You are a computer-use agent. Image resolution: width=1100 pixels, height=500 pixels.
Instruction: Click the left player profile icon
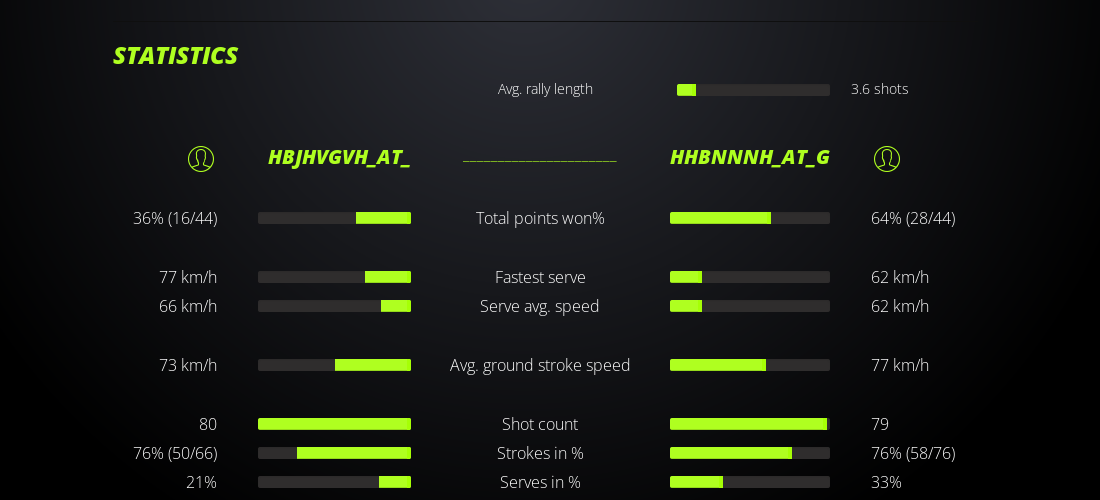201,158
